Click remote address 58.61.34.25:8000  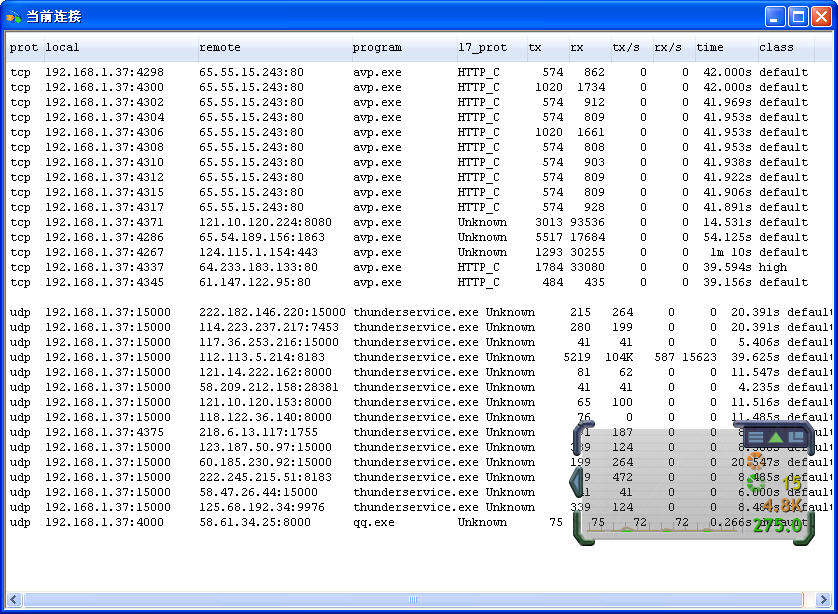point(255,521)
